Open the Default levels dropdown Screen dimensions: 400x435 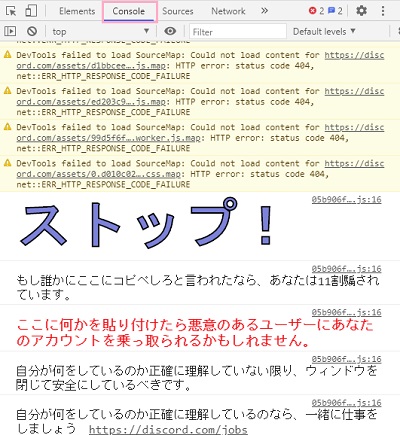coord(324,32)
